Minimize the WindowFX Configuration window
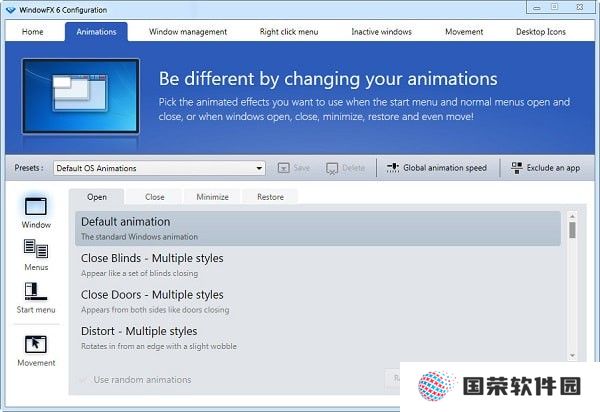Viewport: 600px width, 412px height. [x=537, y=7]
